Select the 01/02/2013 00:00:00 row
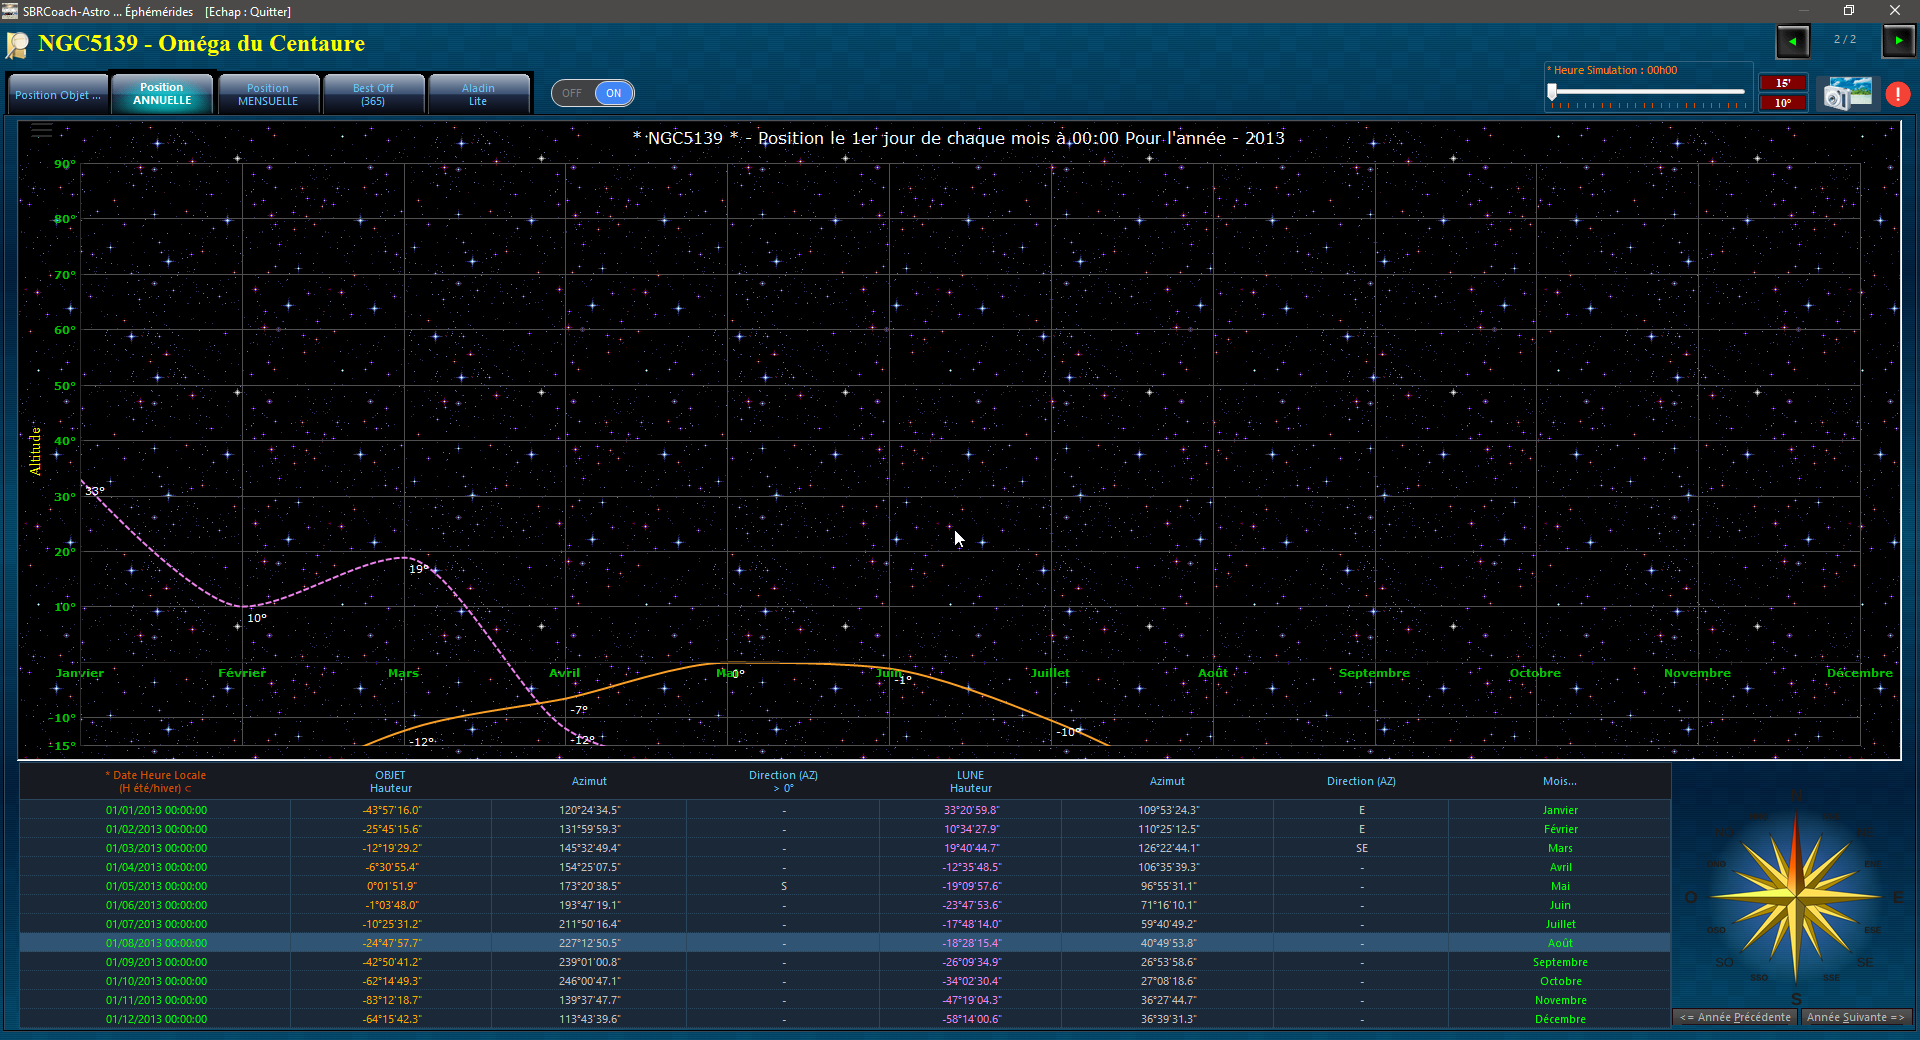Image resolution: width=1920 pixels, height=1040 pixels. coord(845,829)
